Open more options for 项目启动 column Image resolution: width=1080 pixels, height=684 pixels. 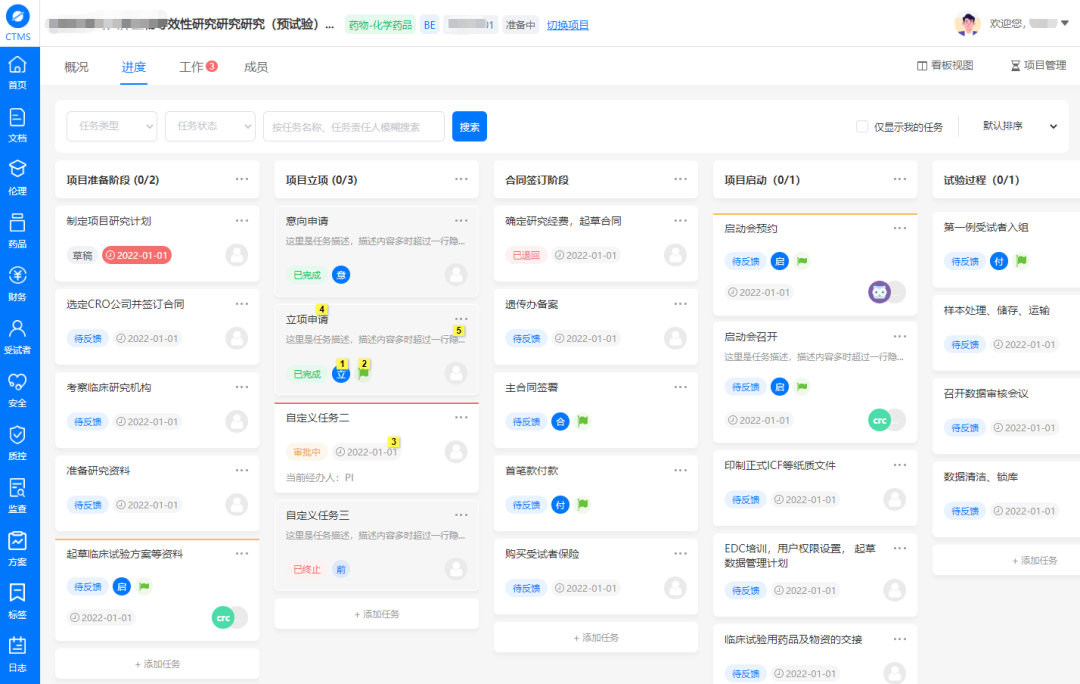pos(900,179)
